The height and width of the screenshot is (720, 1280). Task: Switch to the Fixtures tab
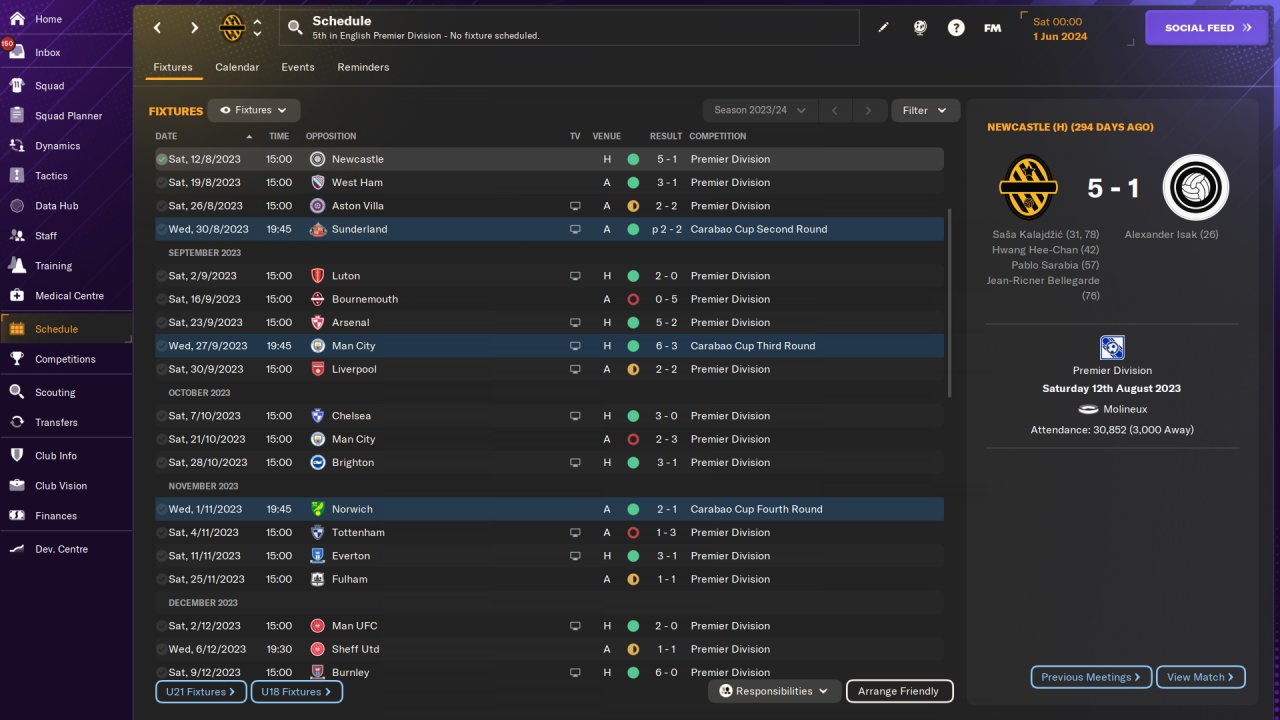[173, 67]
